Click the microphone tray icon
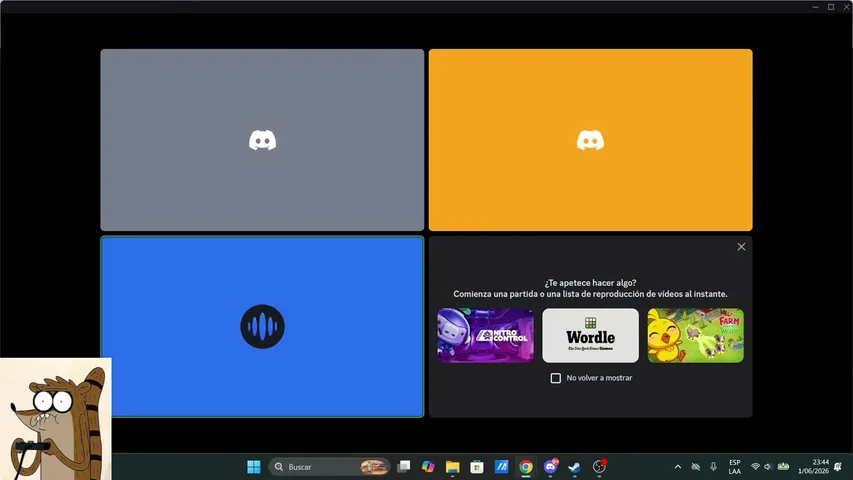The image size is (853, 480). click(713, 466)
